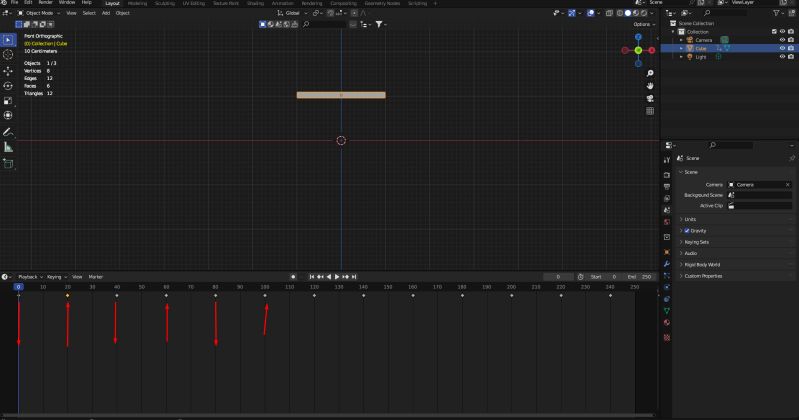Screen dimensions: 799x420
Task: Select the Cursor tool in left toolbar
Action: 8,55
